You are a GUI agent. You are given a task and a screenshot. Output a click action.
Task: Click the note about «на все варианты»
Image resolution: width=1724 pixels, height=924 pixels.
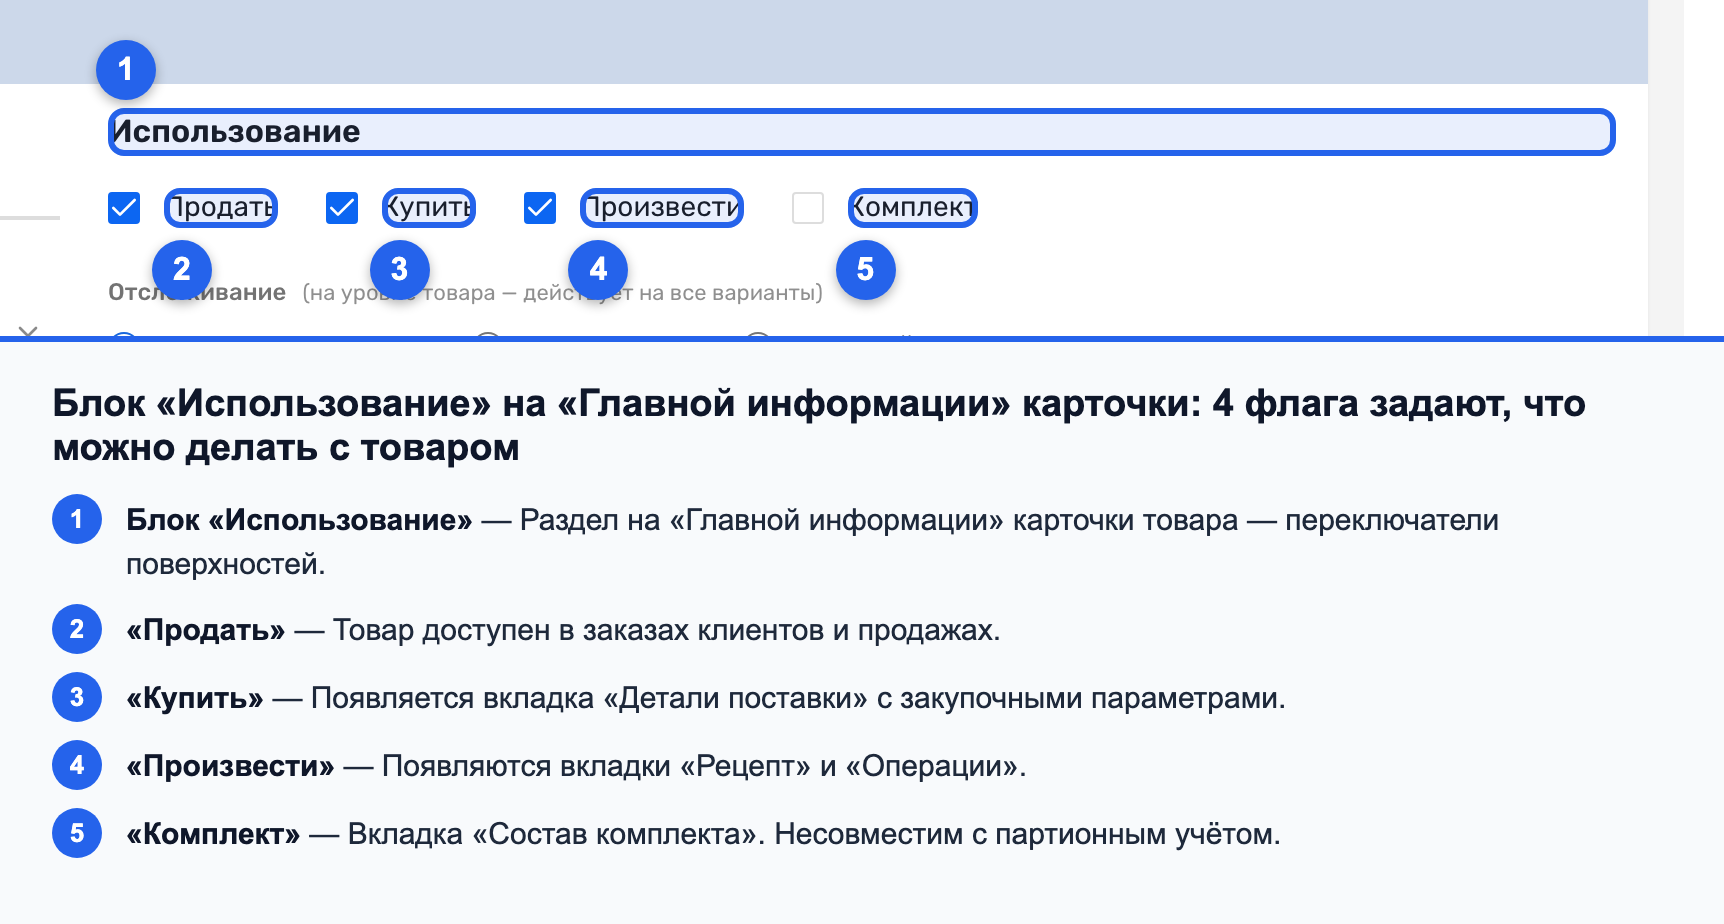[x=563, y=293]
